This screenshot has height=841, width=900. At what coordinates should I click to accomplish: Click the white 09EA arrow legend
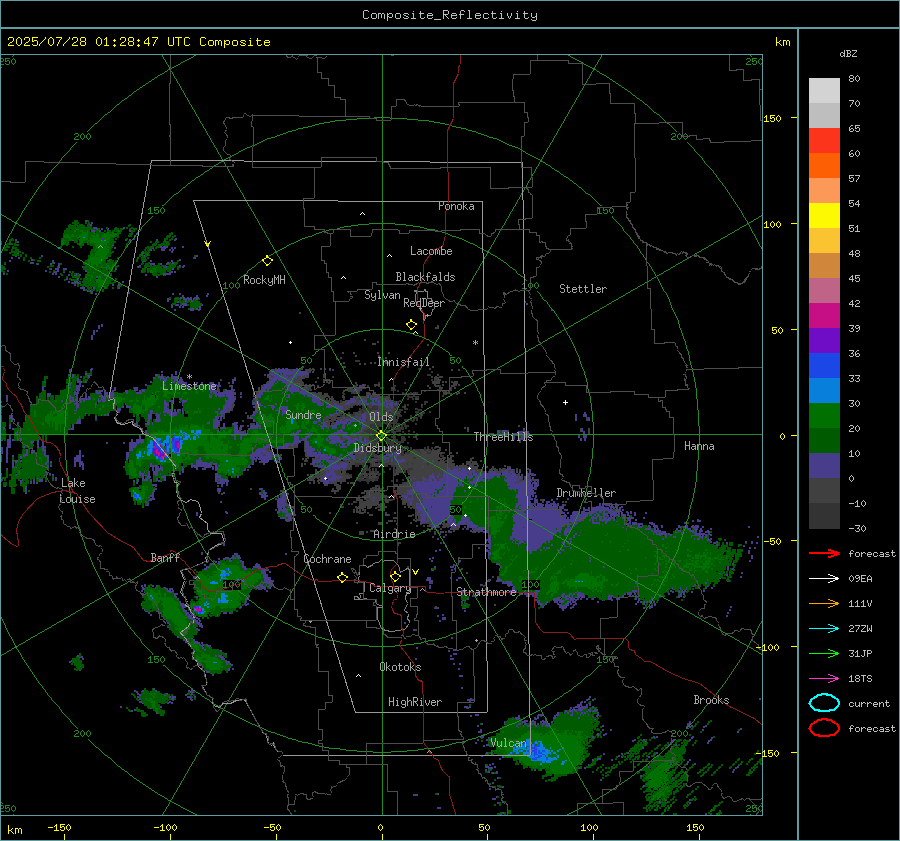click(824, 579)
